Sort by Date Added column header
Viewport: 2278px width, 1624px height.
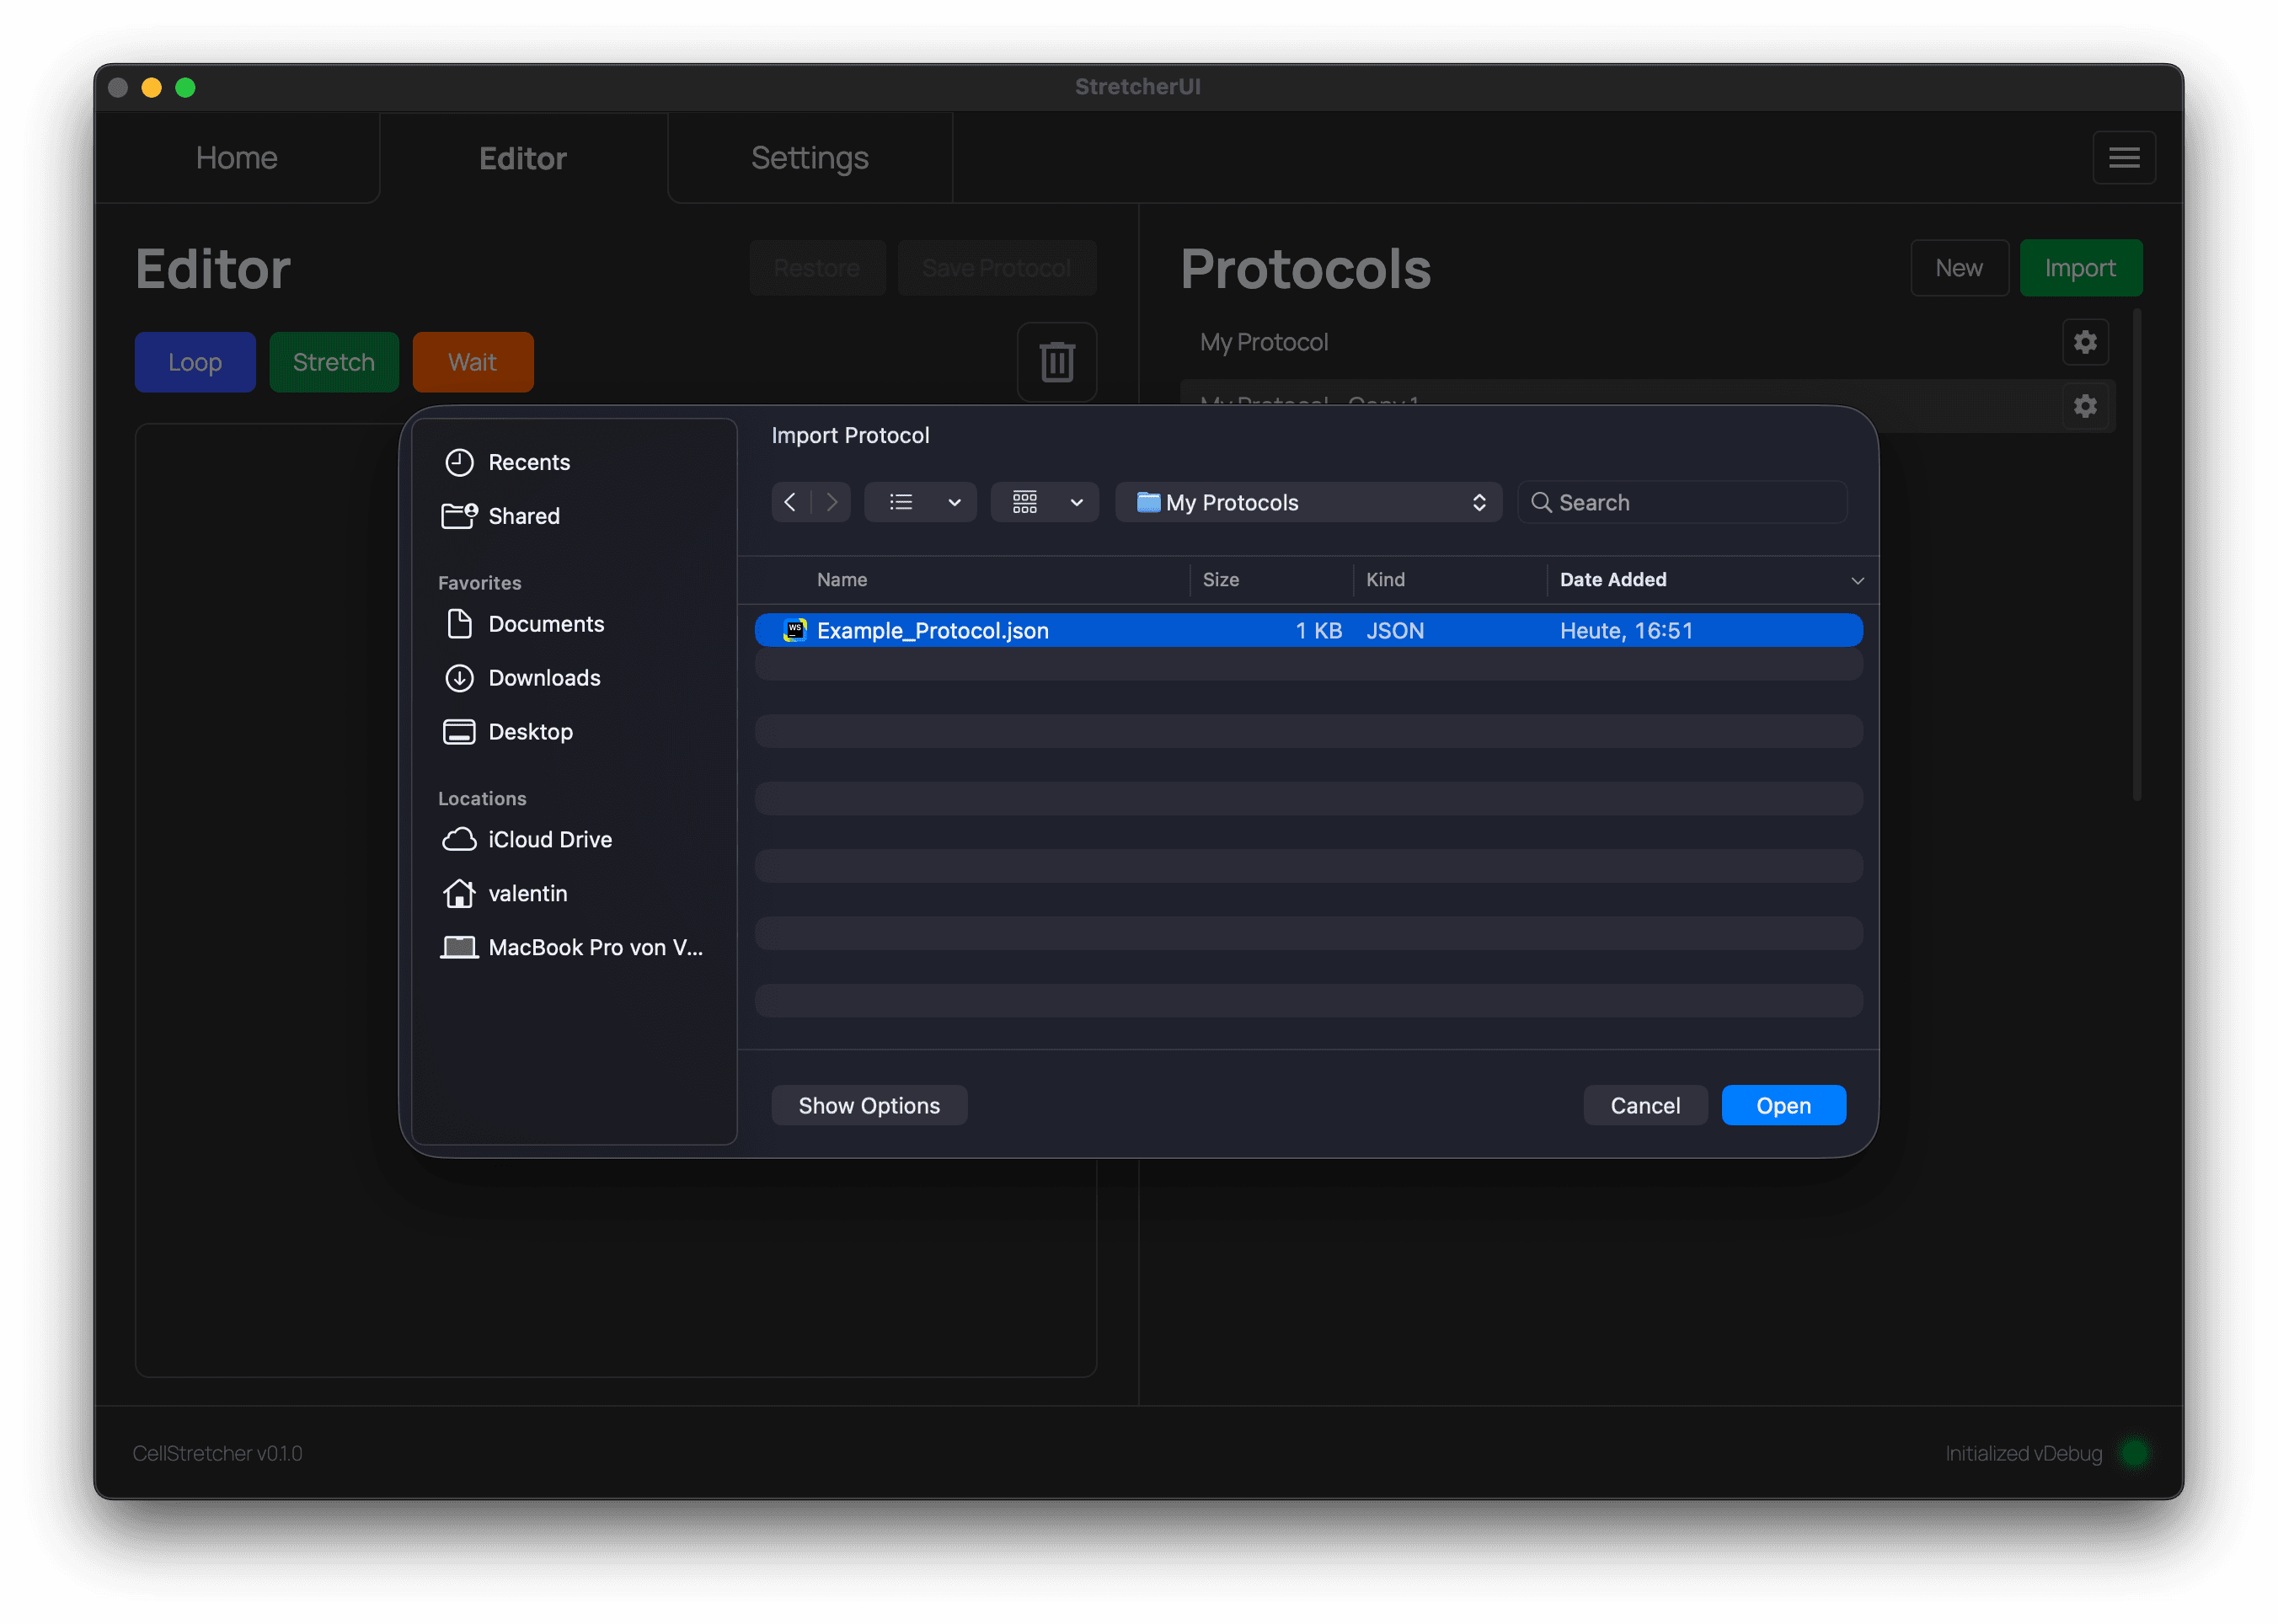point(1613,580)
